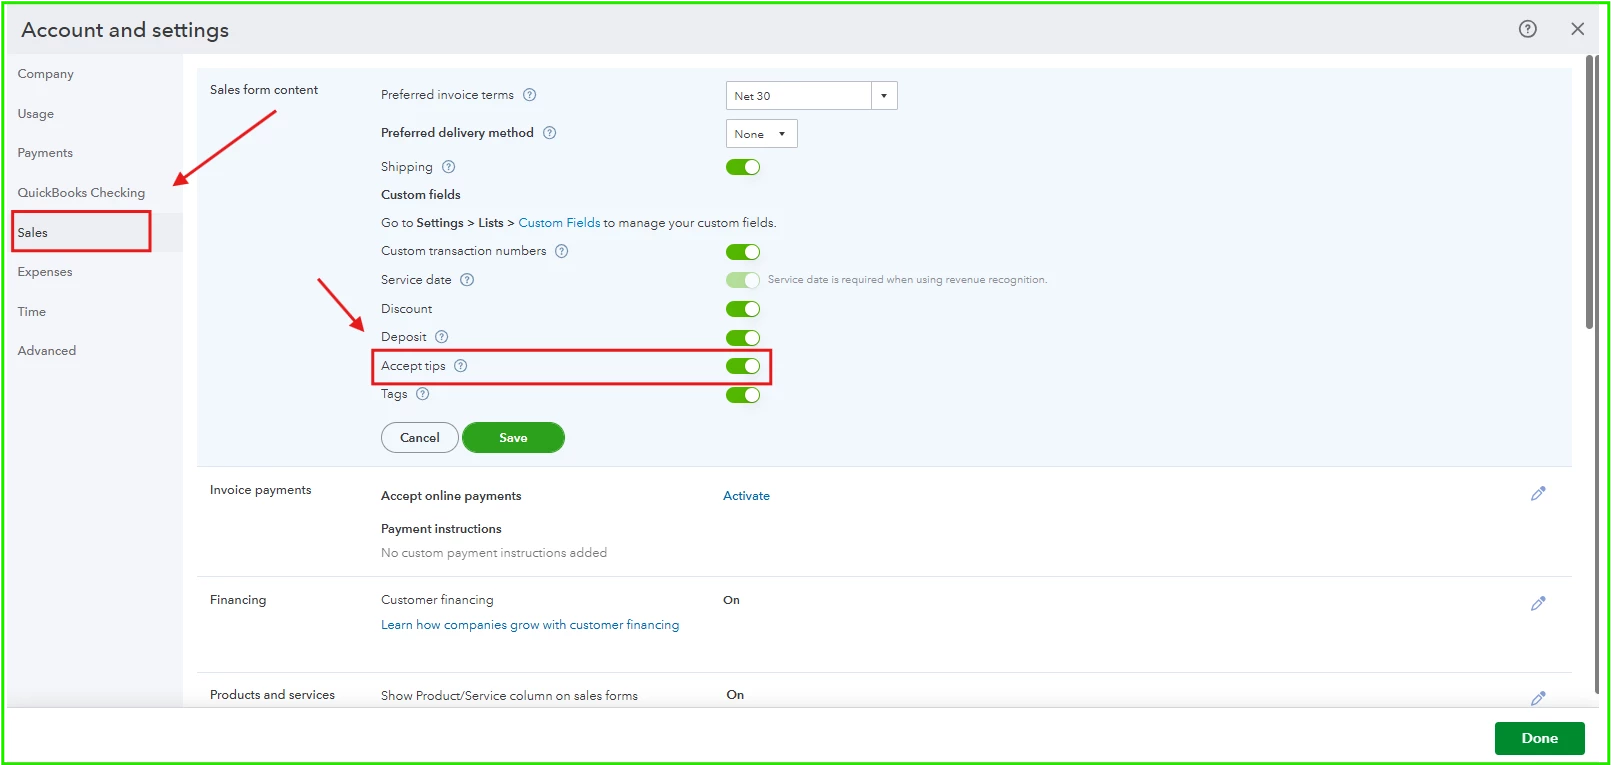Open the Preferred delivery method dropdown

pos(761,134)
